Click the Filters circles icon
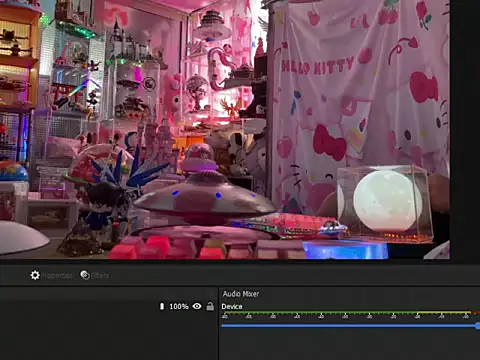 [x=85, y=275]
